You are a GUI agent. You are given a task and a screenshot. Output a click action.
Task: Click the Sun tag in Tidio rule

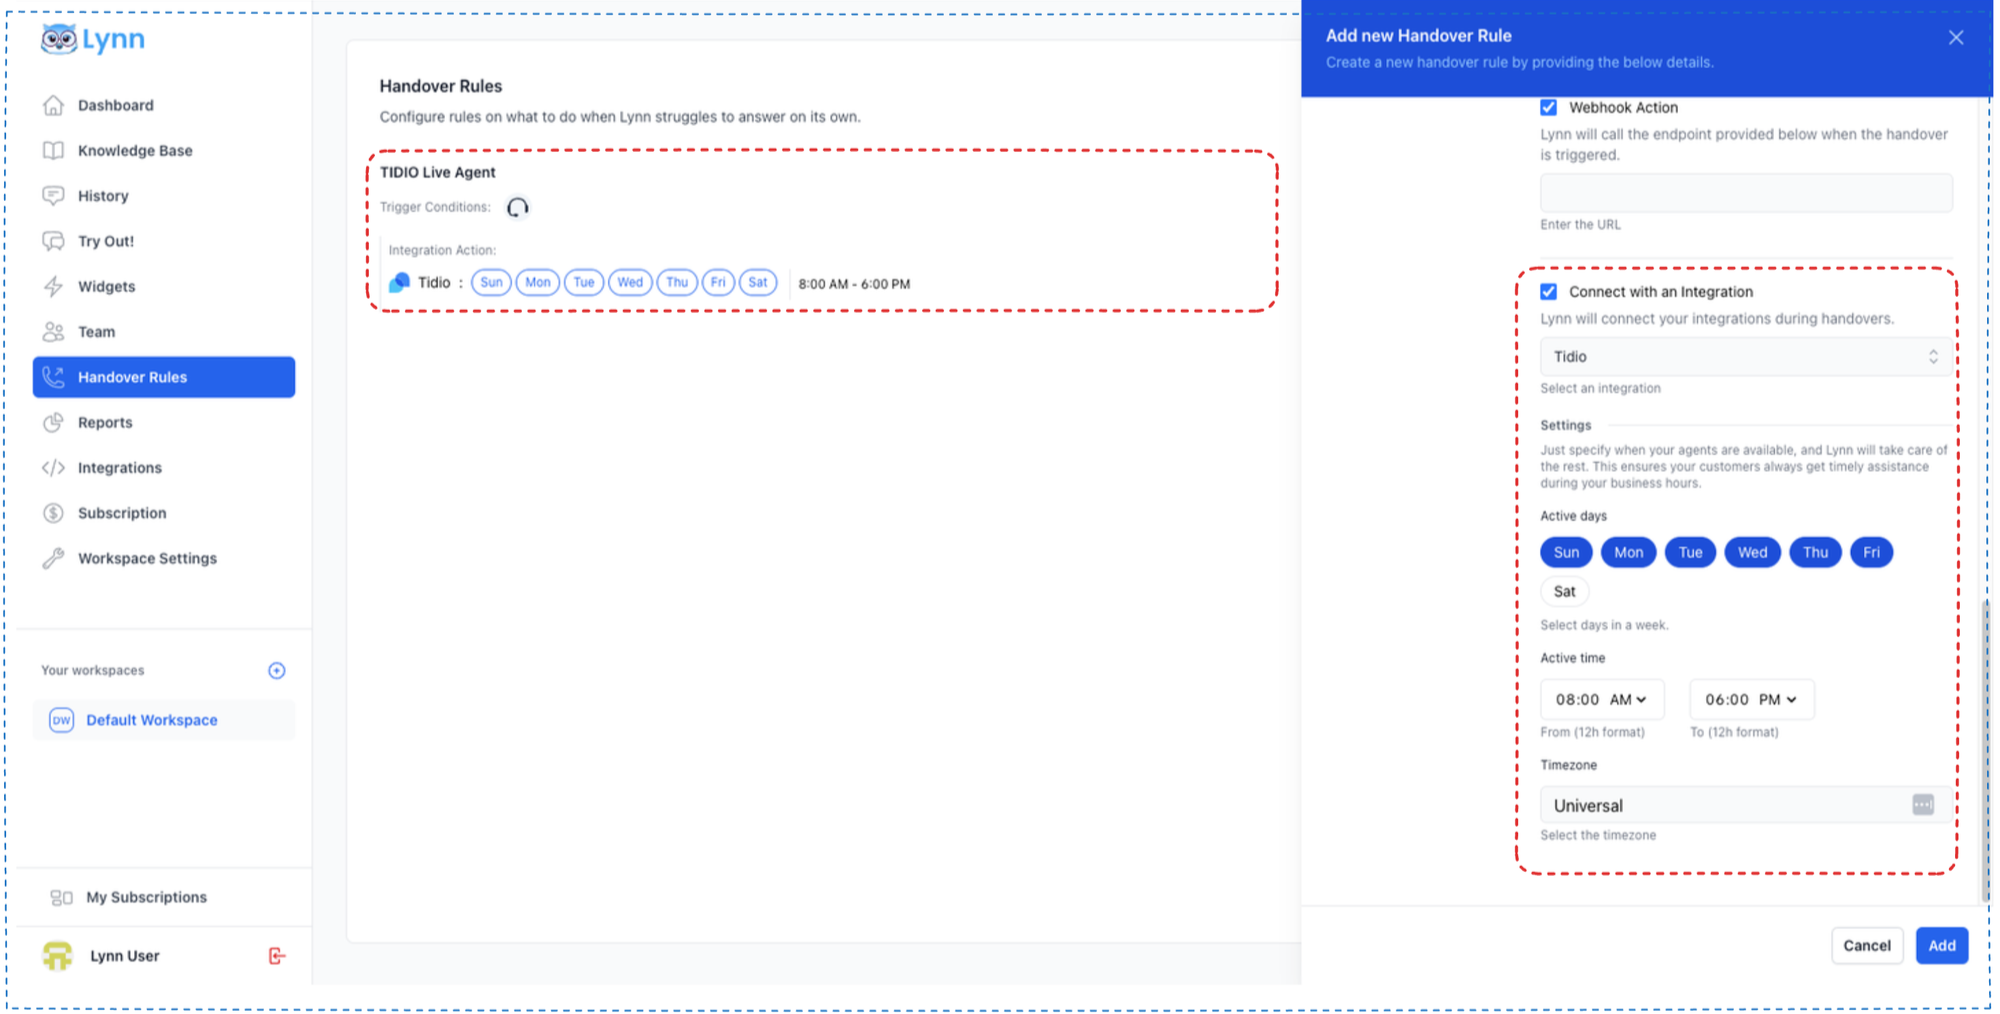coord(491,283)
